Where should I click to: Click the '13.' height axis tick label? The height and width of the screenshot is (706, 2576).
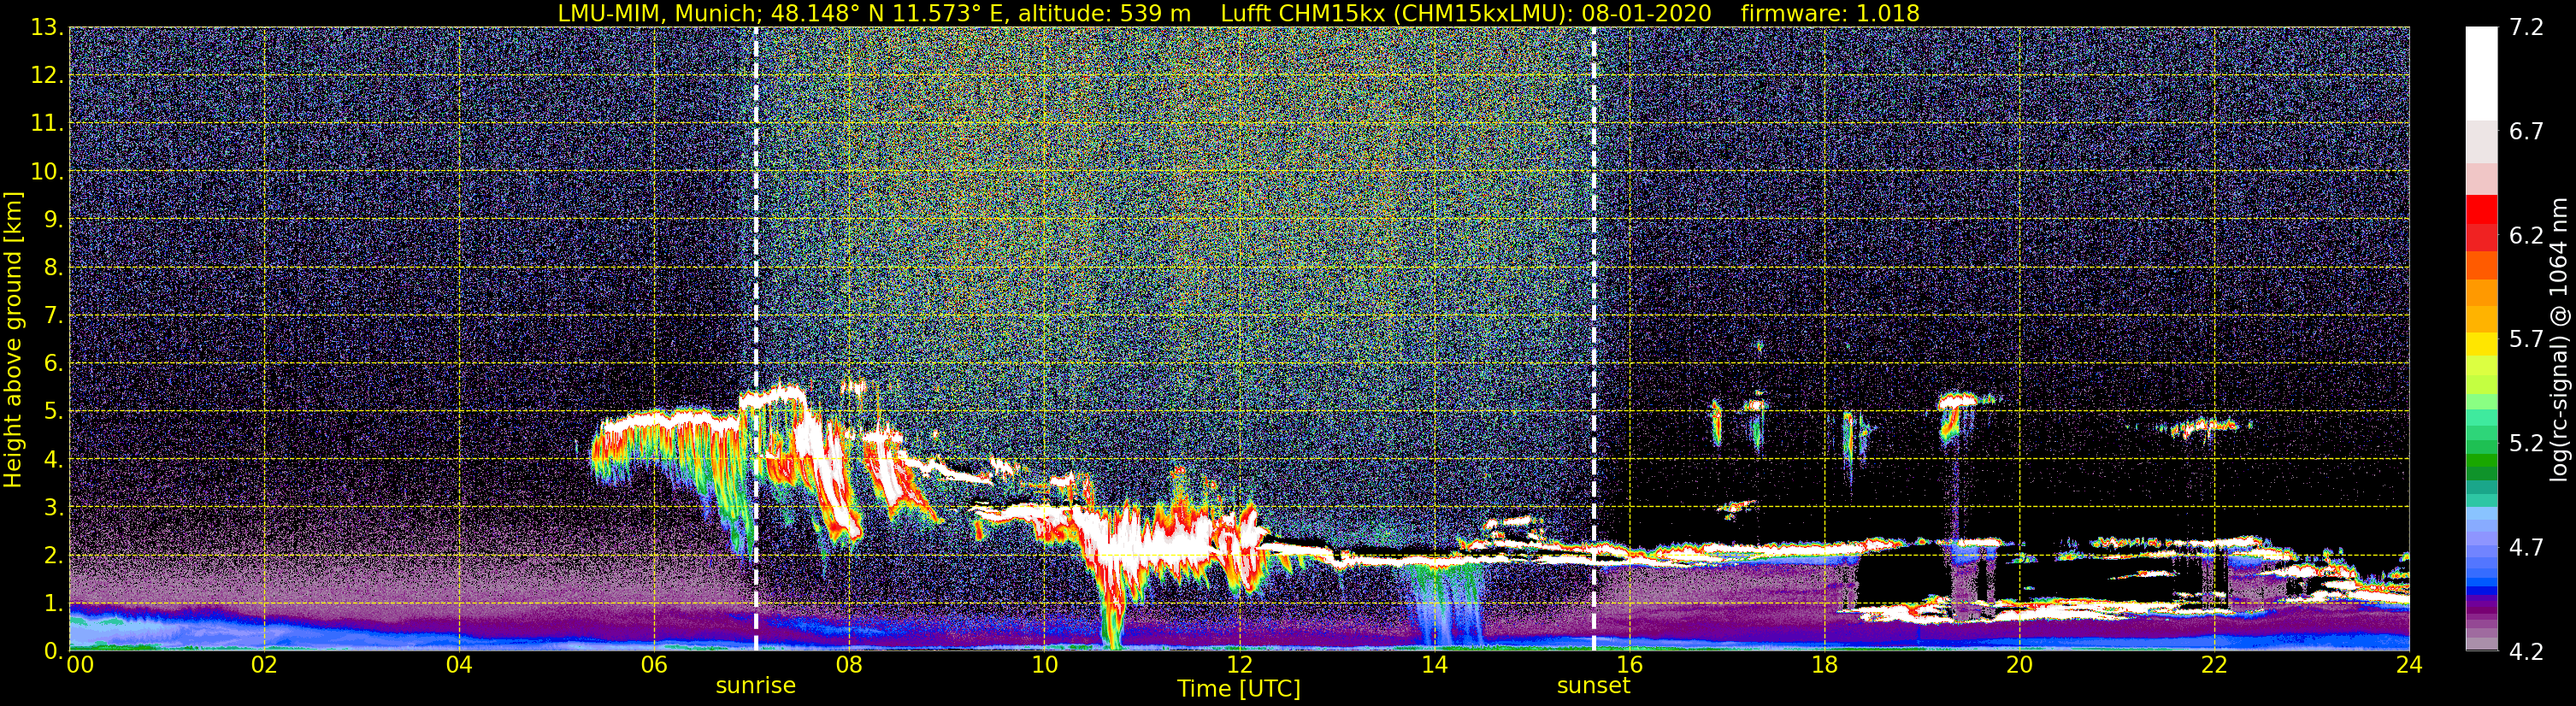[47, 28]
